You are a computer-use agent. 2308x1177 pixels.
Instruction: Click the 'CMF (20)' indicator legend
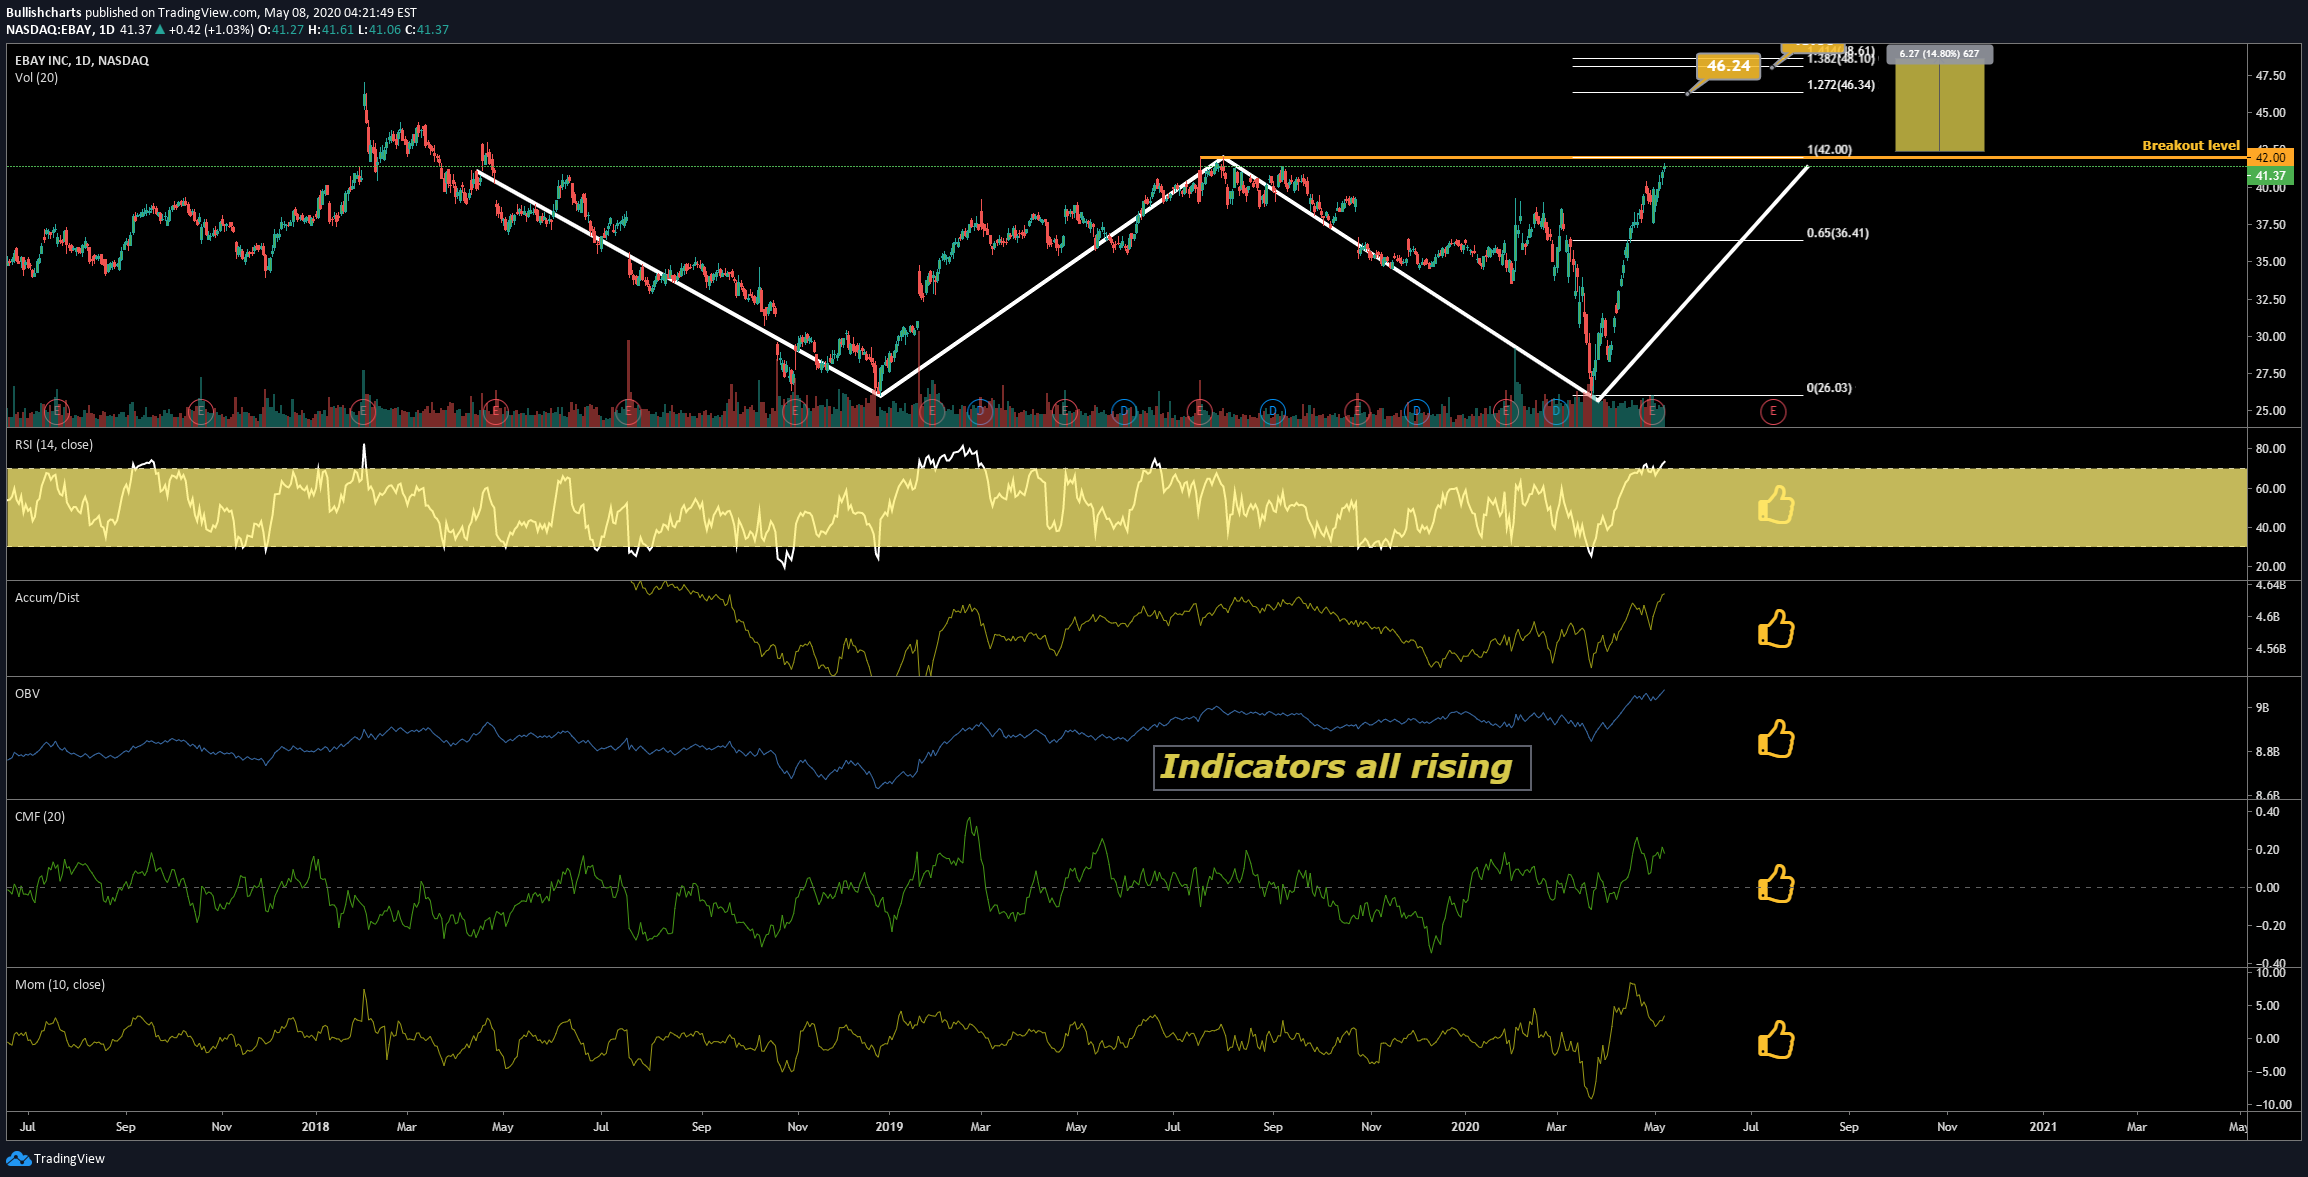[40, 817]
